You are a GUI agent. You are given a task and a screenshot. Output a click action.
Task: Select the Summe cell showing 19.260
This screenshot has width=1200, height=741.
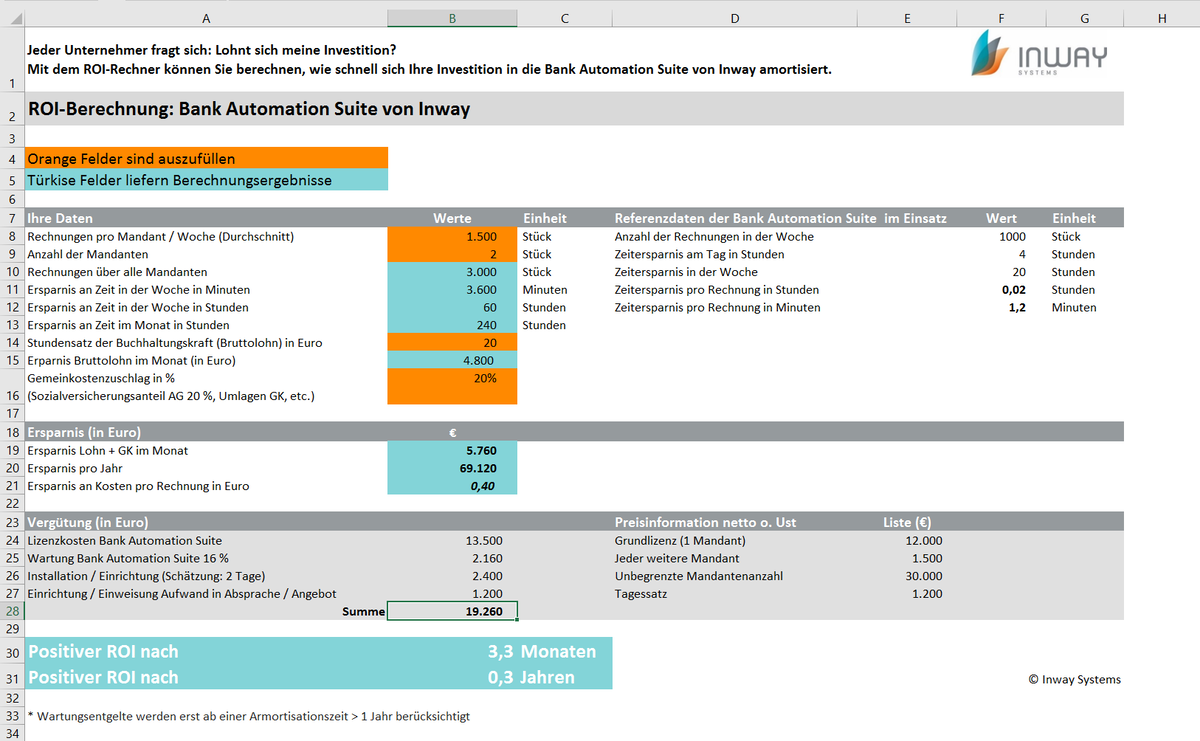coord(452,611)
